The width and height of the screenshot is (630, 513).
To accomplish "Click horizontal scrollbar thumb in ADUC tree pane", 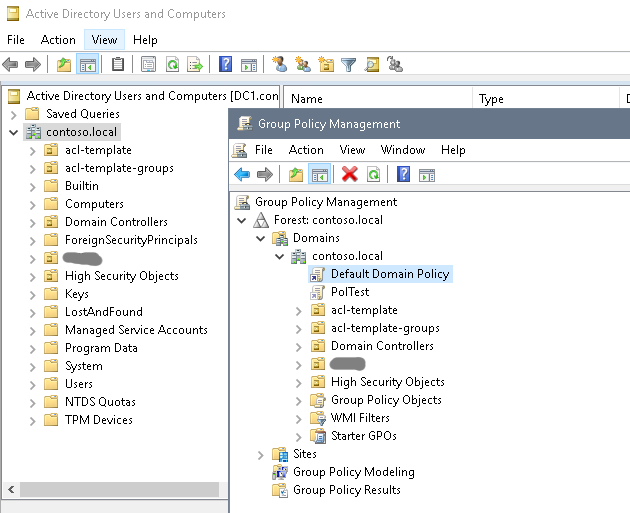I will pos(120,490).
